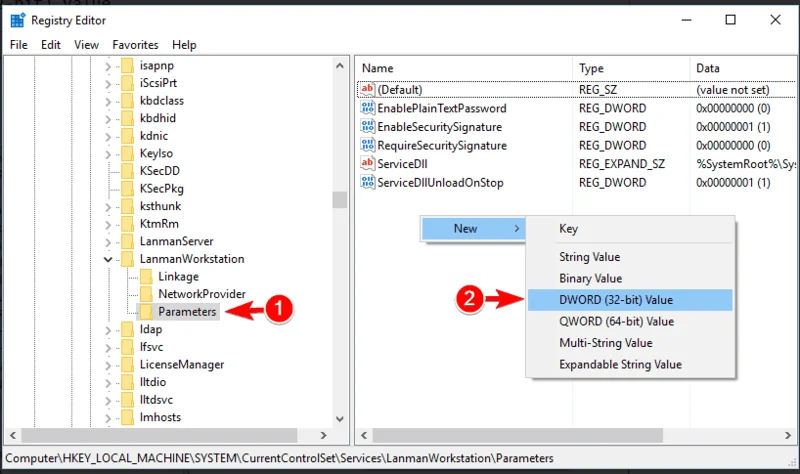
Task: Click the NetworkProvider folder icon
Action: [146, 294]
